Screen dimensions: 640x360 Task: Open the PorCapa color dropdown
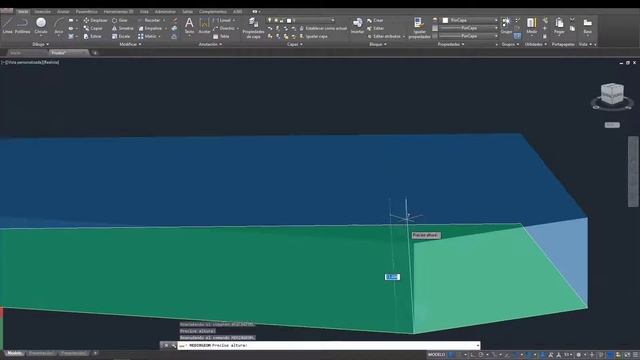[x=470, y=20]
